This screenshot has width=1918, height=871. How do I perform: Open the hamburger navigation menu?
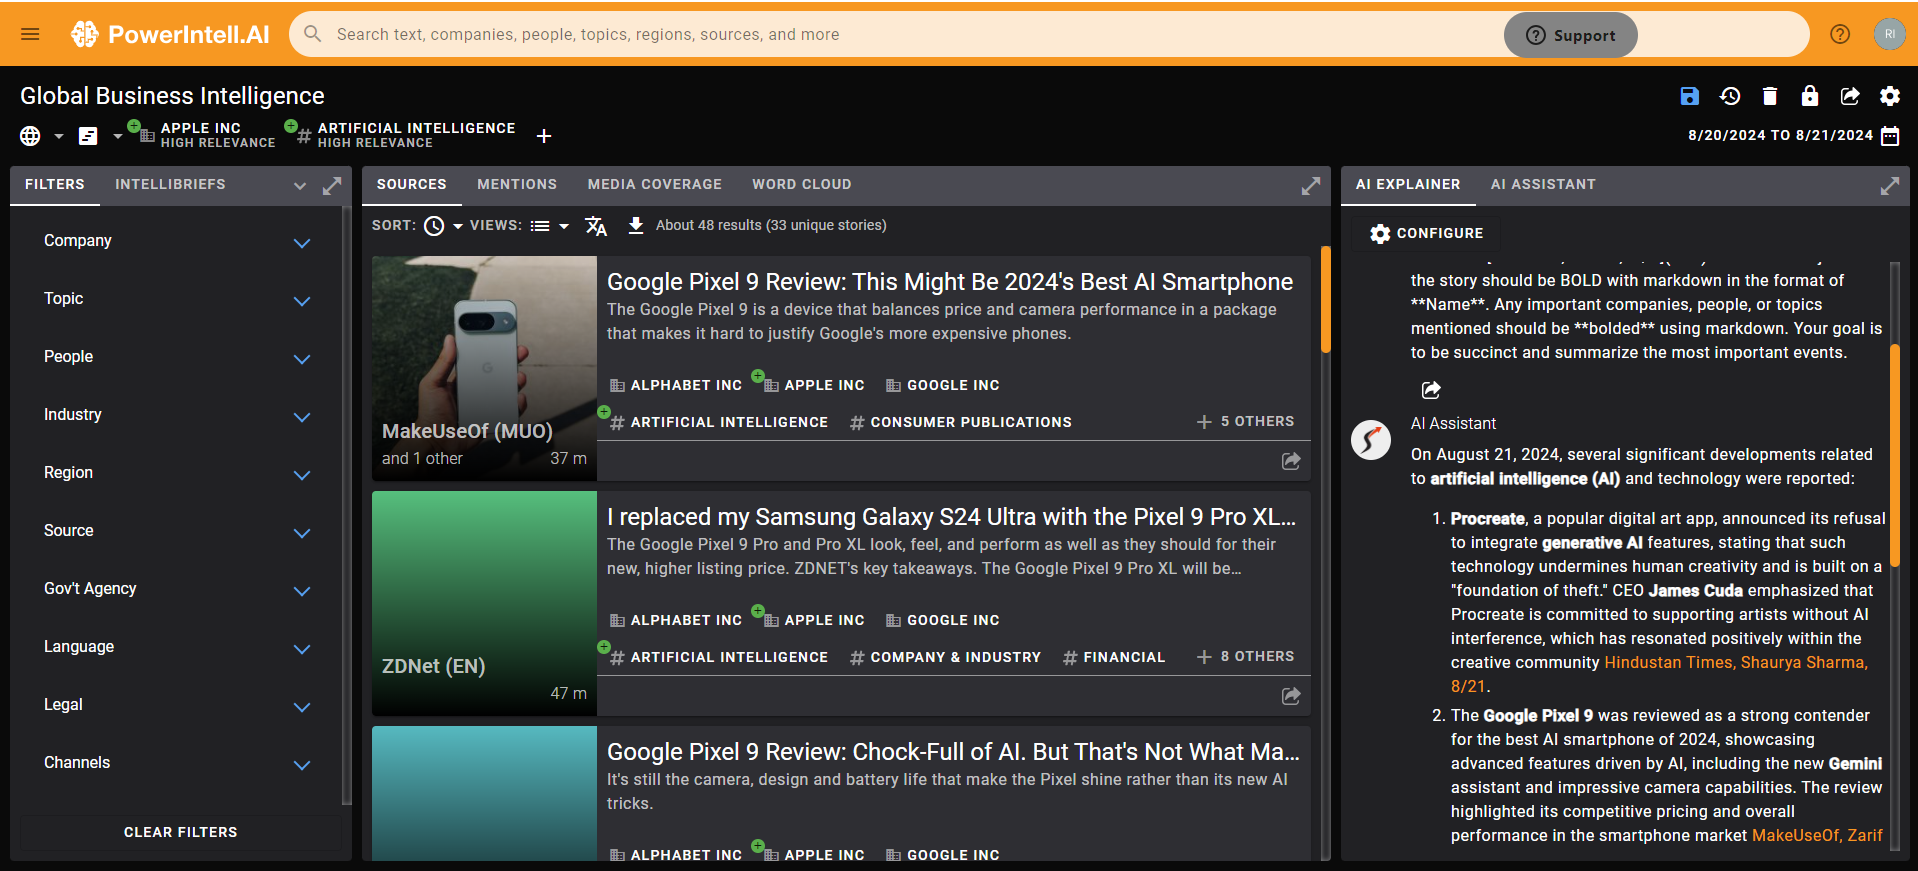(x=30, y=34)
